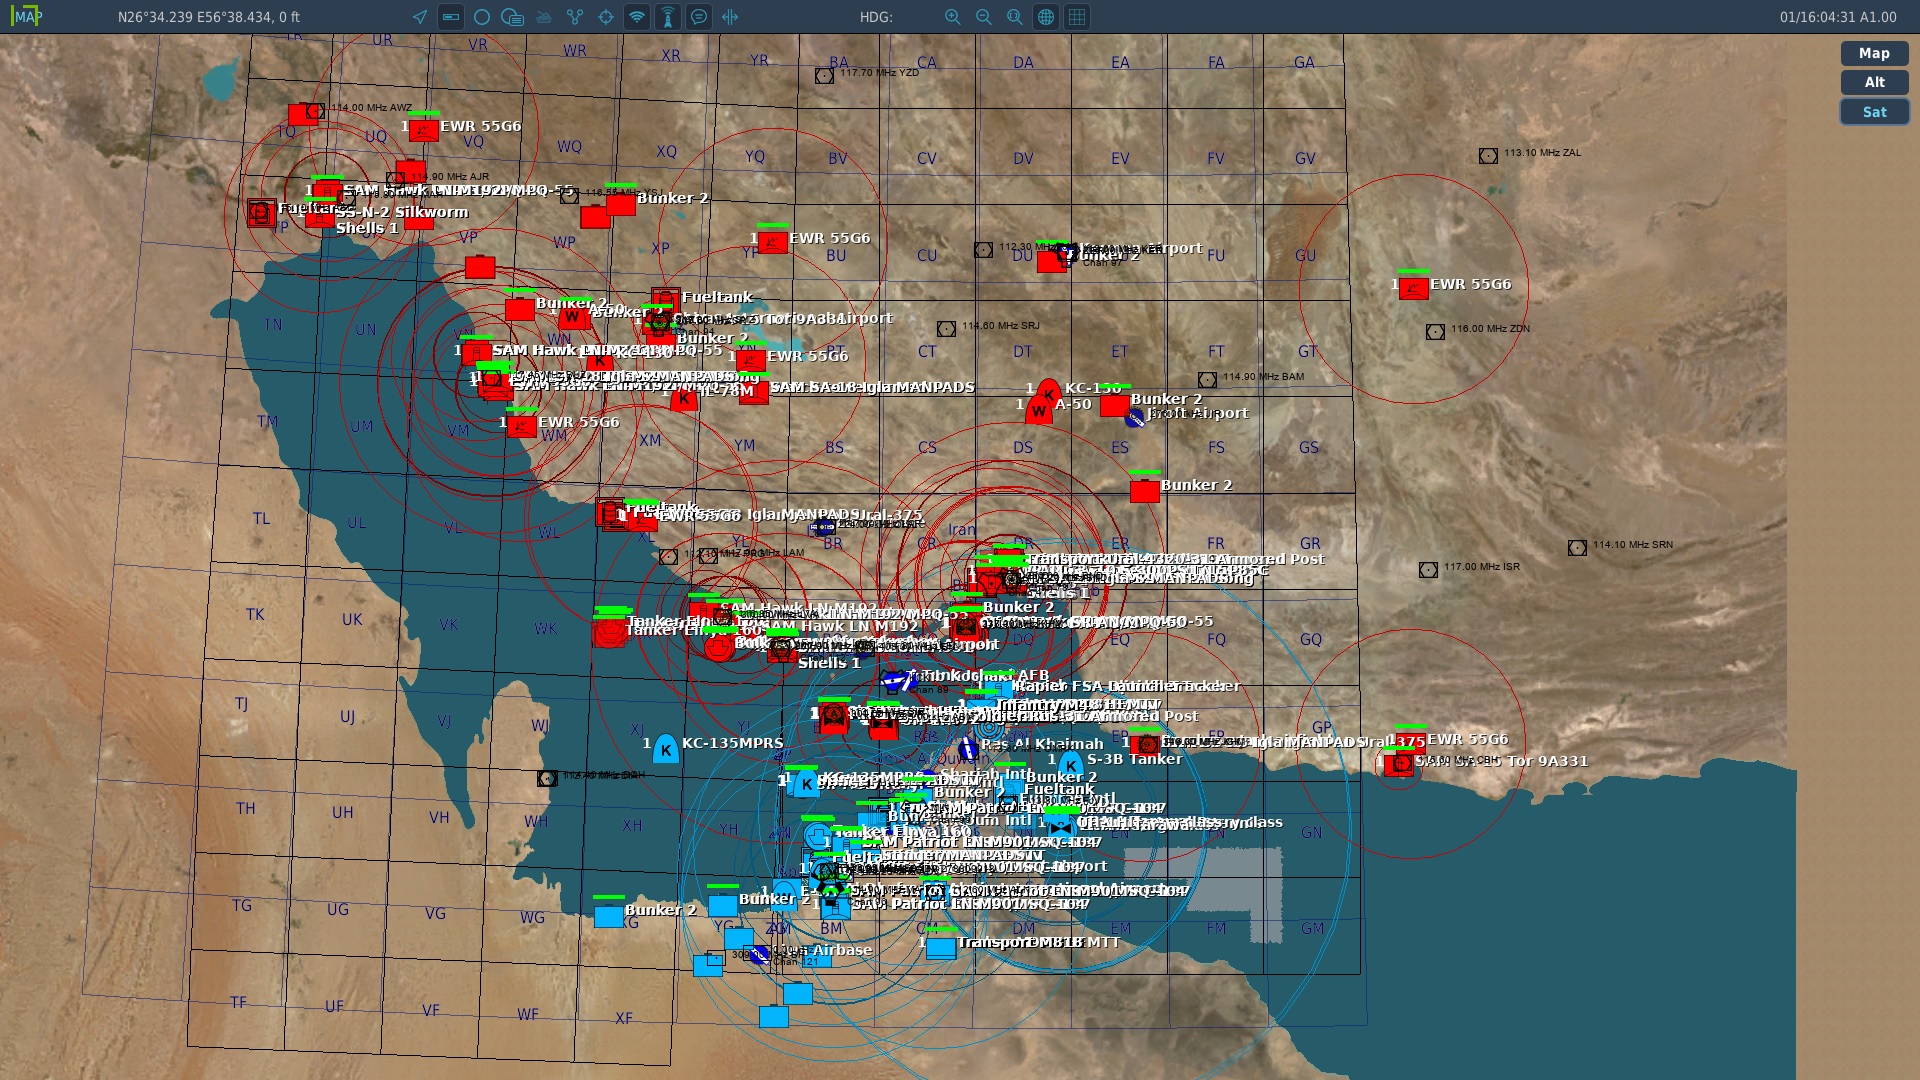Zoom out with magnifier minus icon
Screen dimensions: 1920x1080
[x=984, y=17]
